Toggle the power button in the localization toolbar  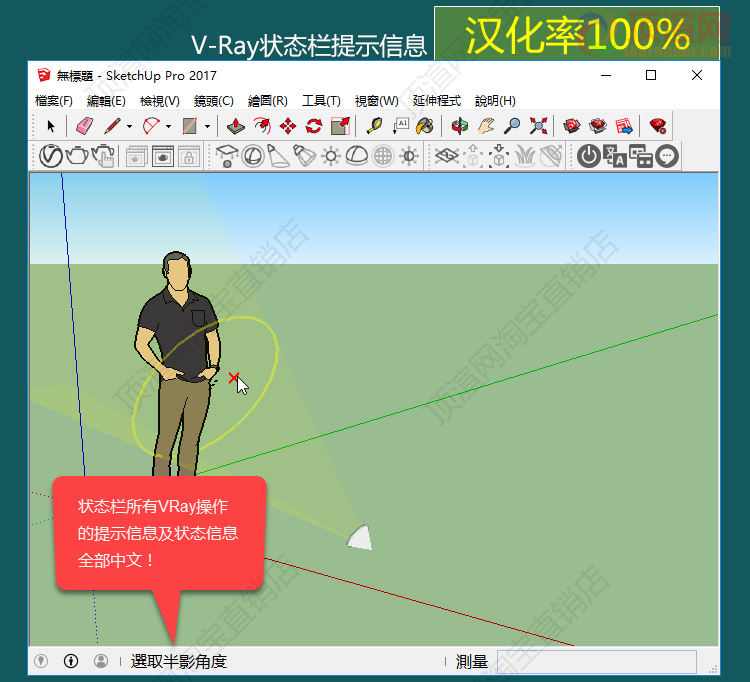589,156
